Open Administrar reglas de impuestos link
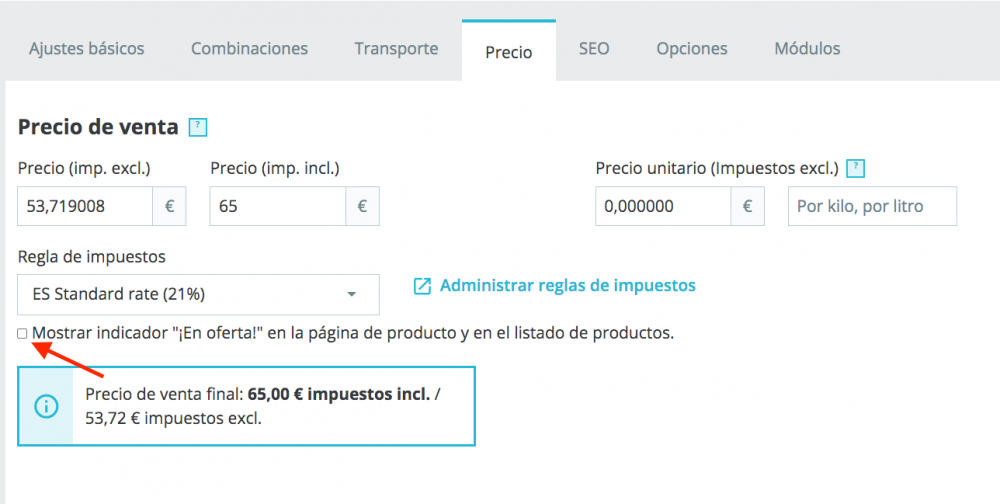The image size is (1000, 504). click(x=567, y=285)
